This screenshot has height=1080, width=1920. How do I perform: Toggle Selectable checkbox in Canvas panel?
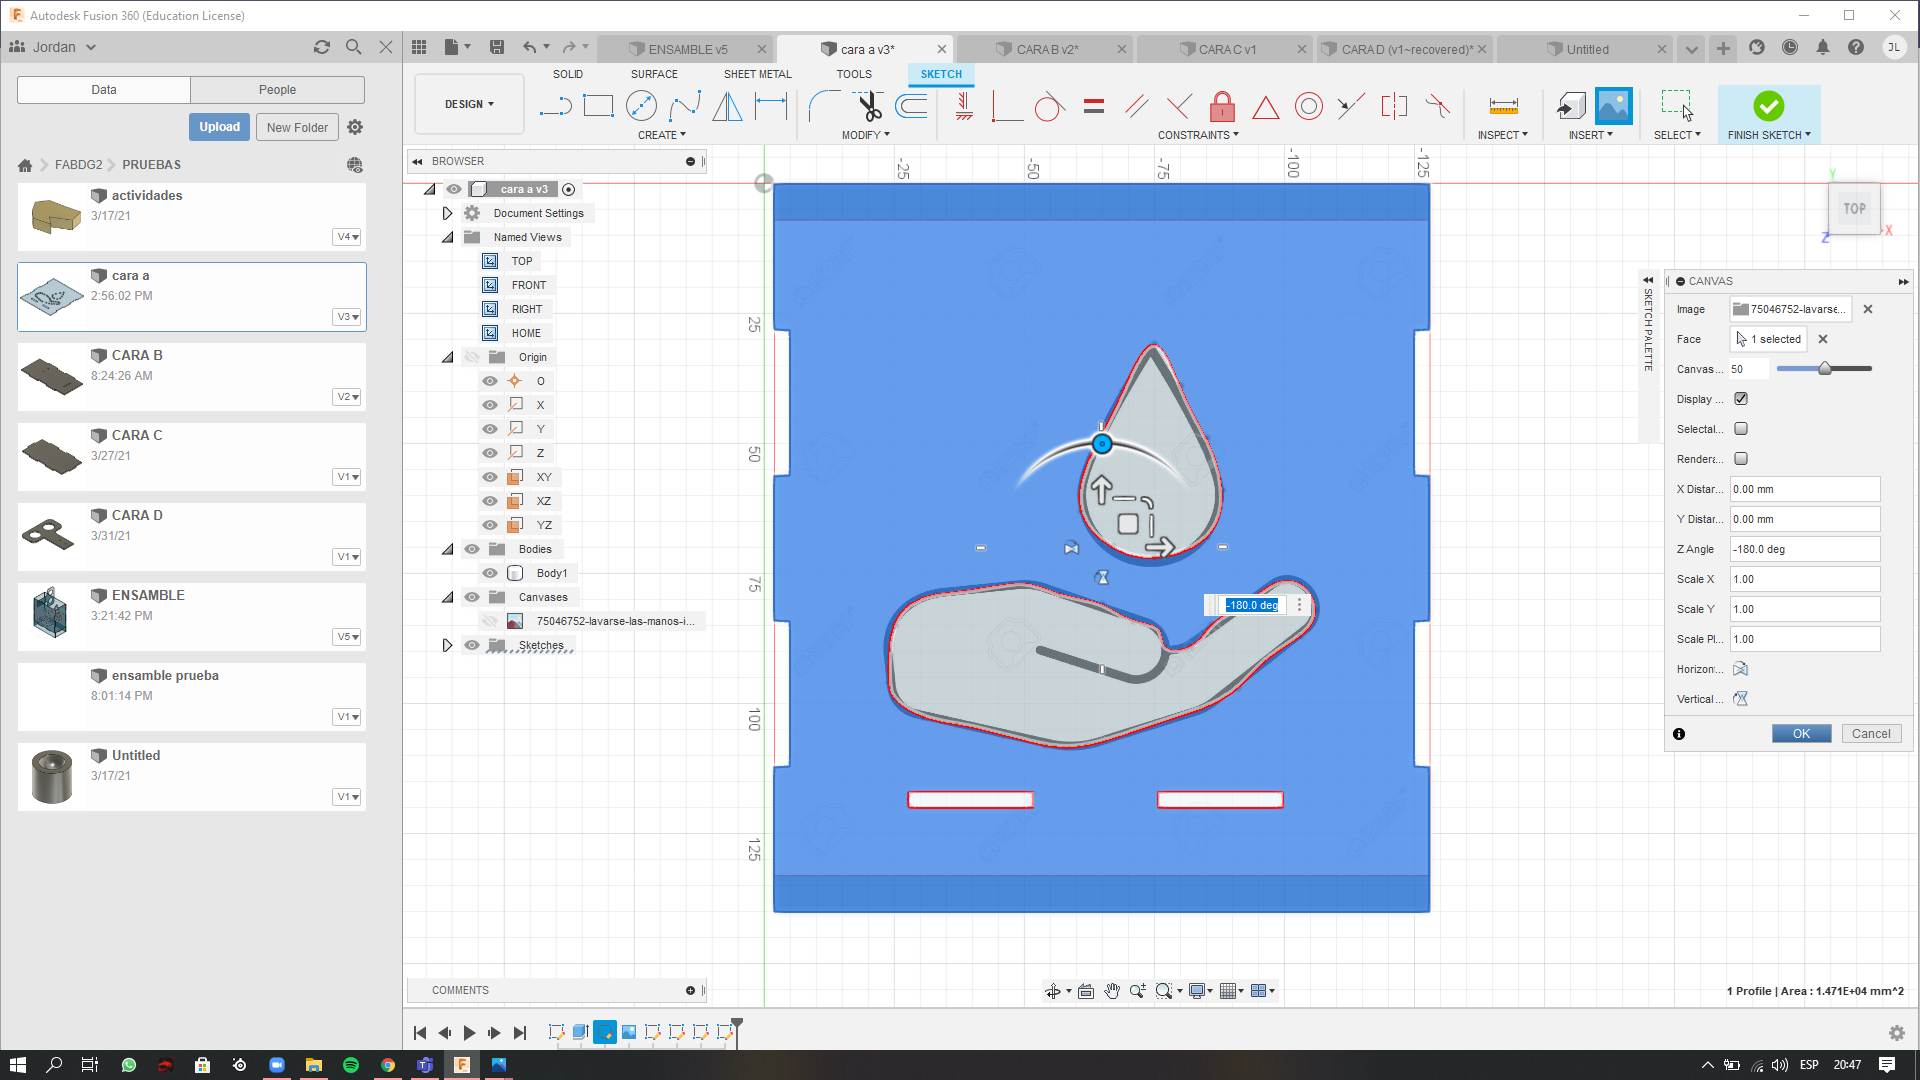(x=1741, y=429)
